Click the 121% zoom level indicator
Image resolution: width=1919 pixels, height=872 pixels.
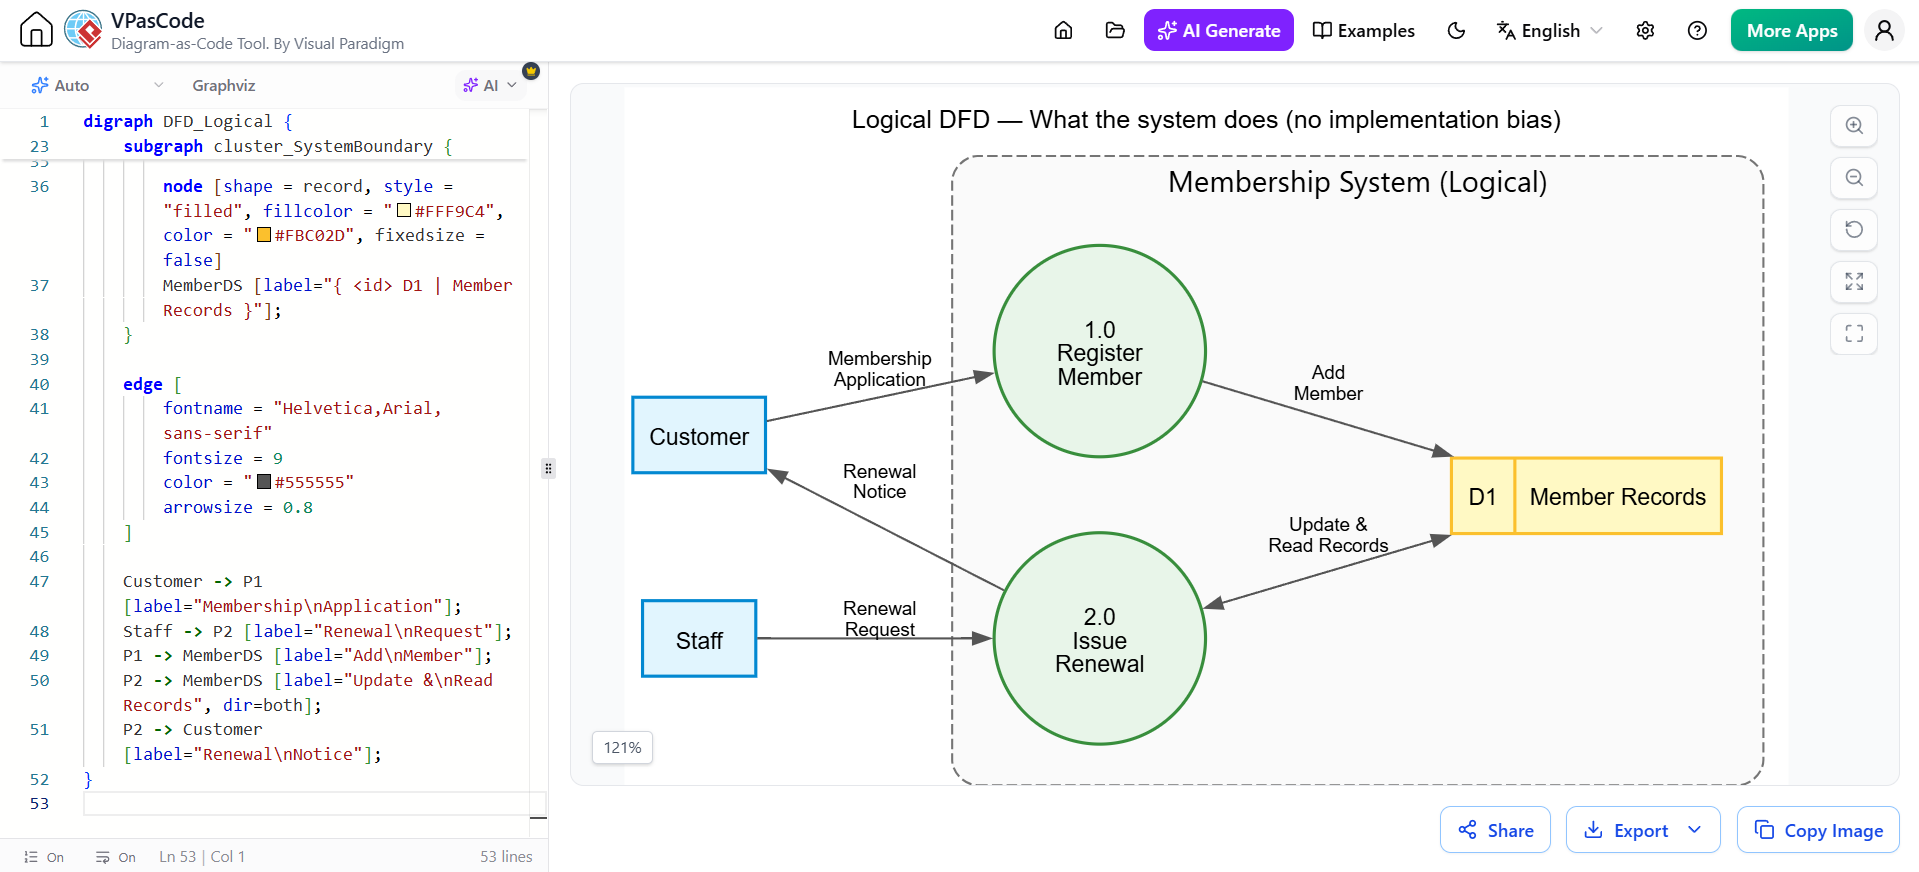tap(622, 747)
